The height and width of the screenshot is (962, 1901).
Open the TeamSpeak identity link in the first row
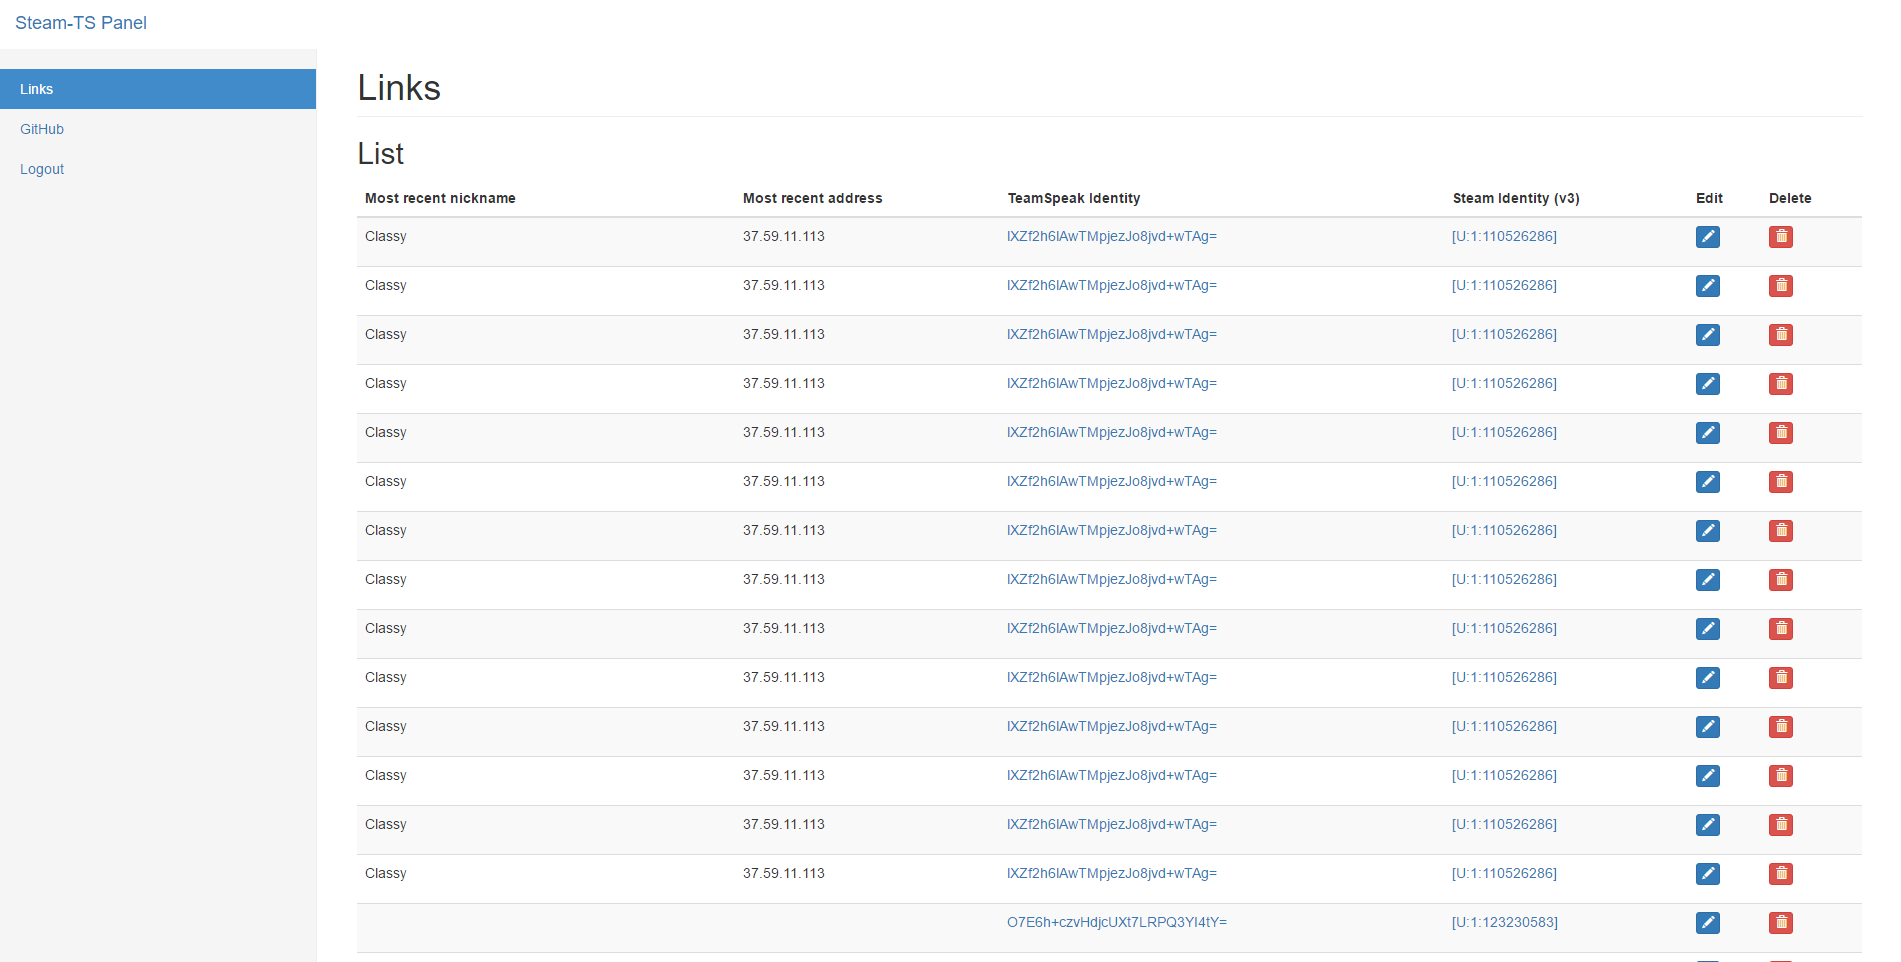click(x=1112, y=236)
